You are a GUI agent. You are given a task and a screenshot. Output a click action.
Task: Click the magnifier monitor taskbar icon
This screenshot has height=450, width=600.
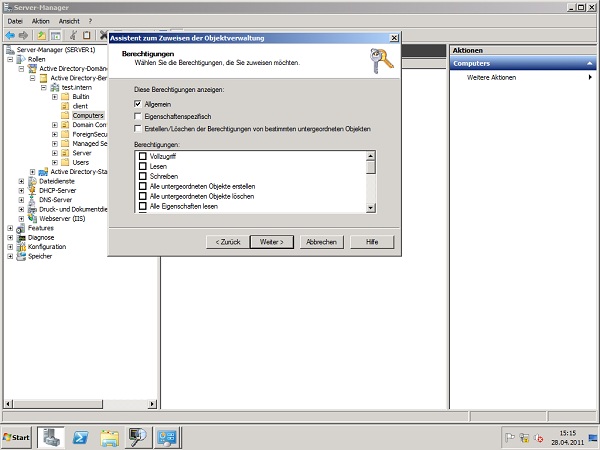[x=139, y=437]
